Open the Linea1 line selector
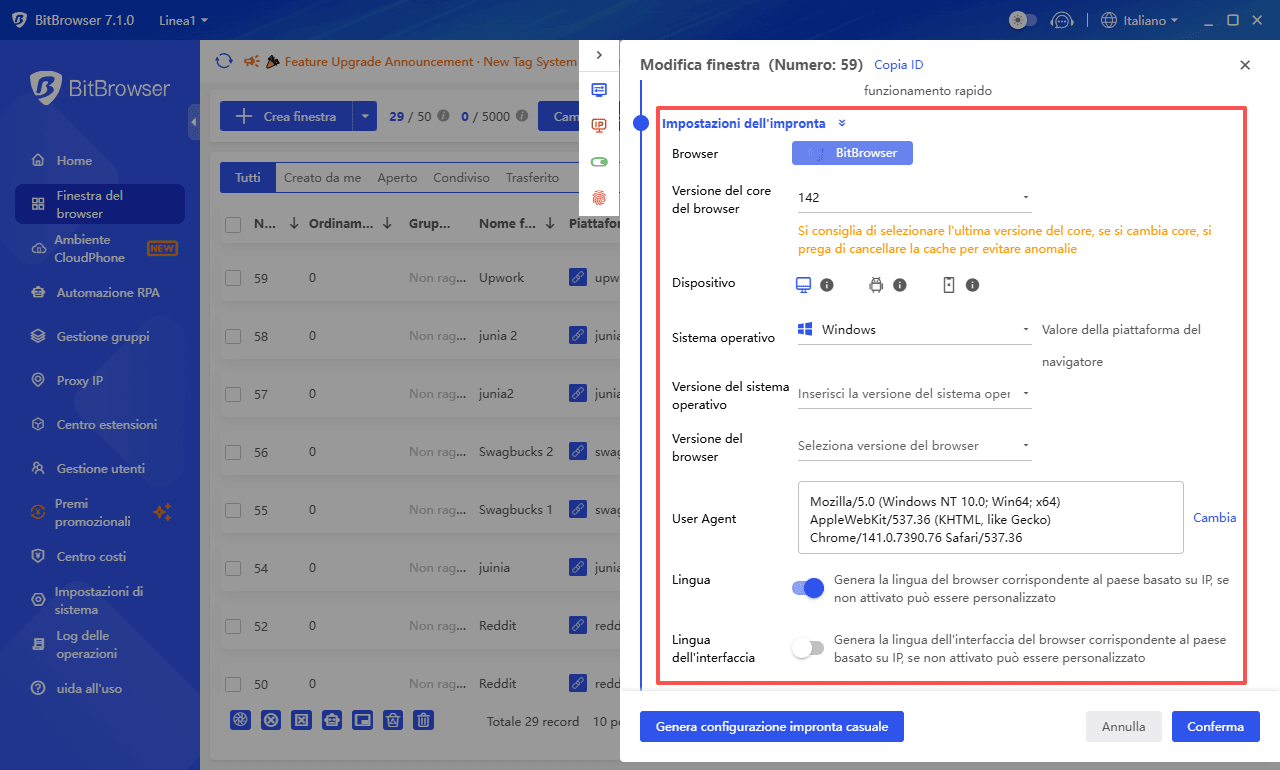1280x770 pixels. point(184,20)
